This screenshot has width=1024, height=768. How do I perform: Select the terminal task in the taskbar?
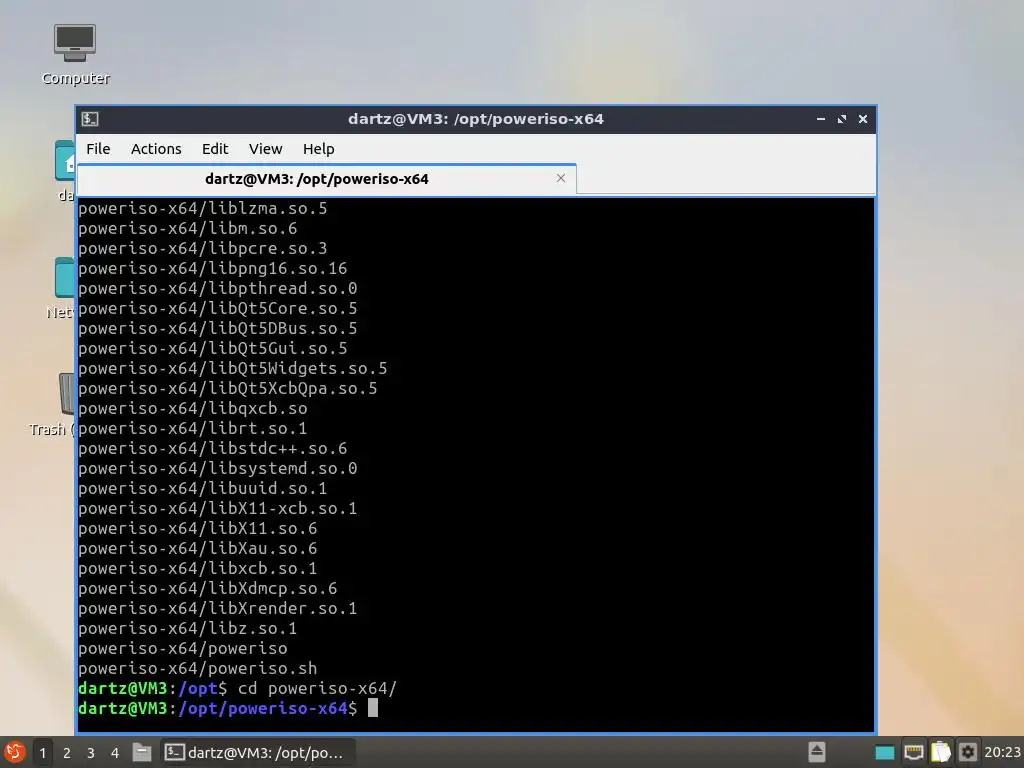(x=257, y=753)
